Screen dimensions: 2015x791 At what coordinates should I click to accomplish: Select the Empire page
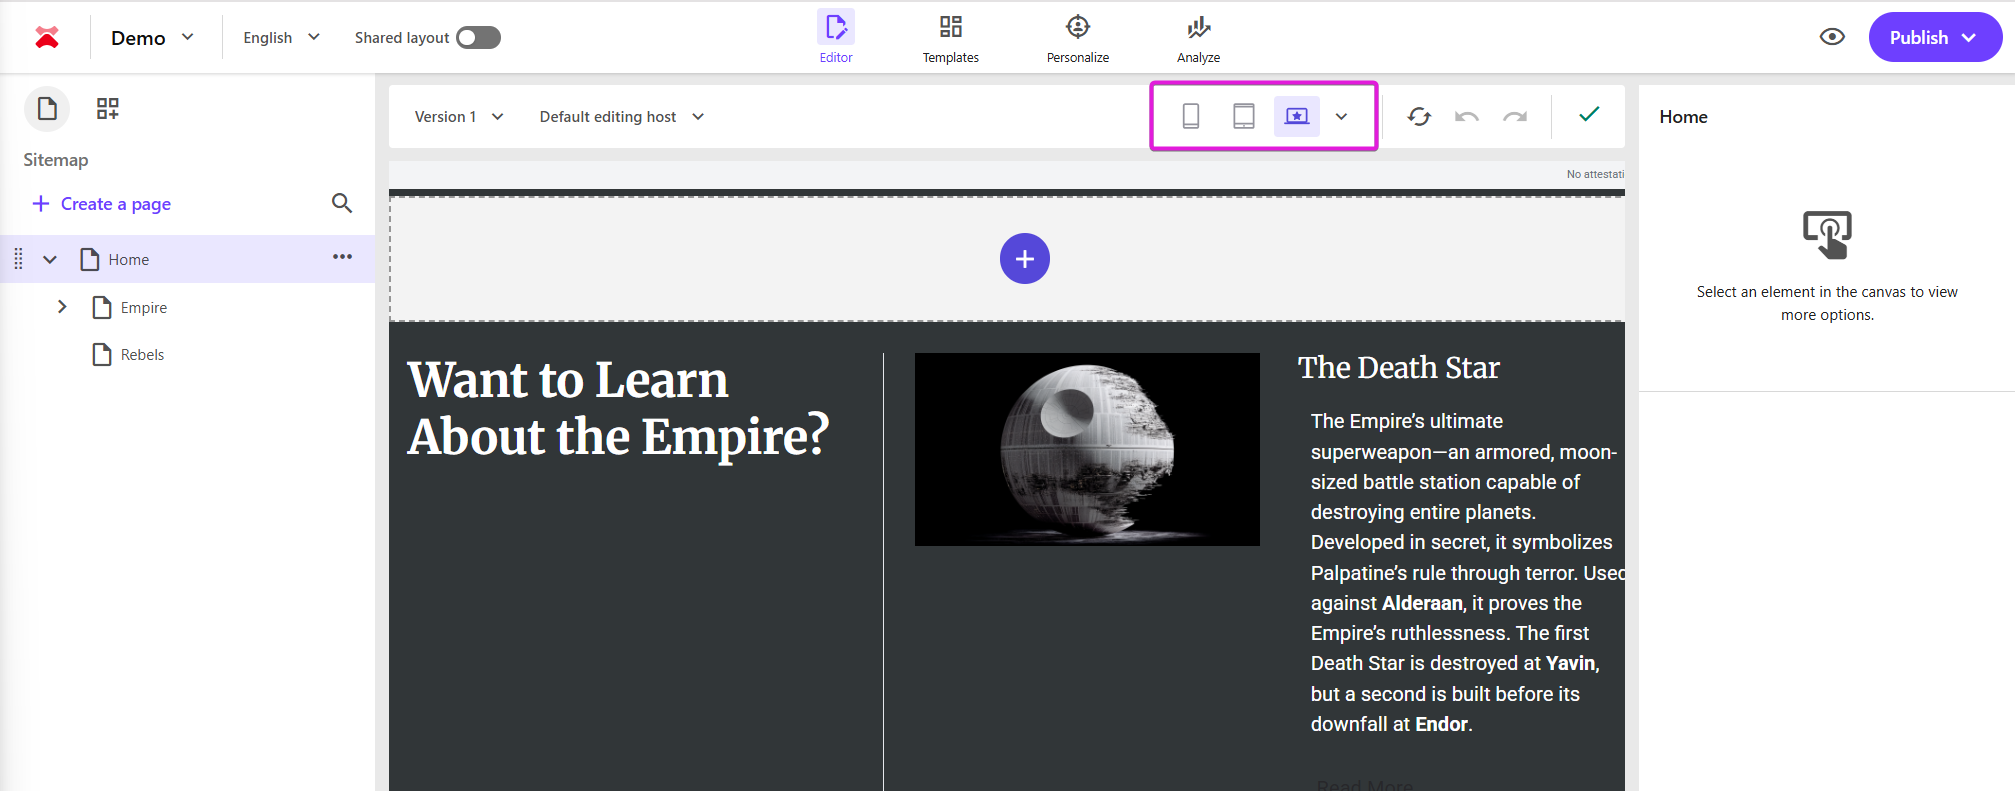[143, 308]
